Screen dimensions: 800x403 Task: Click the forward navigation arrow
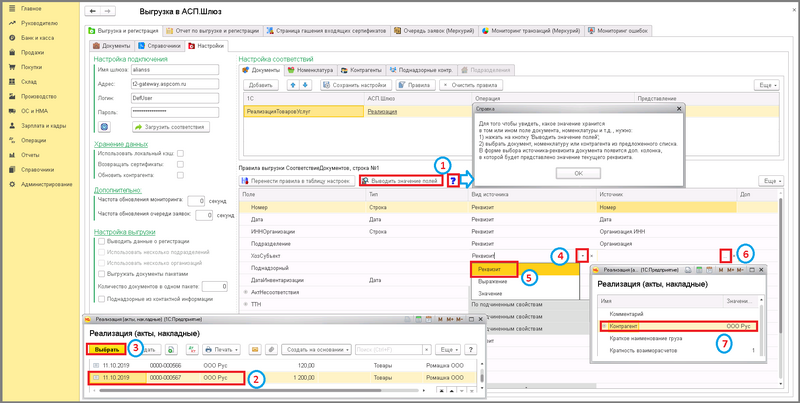click(x=107, y=11)
